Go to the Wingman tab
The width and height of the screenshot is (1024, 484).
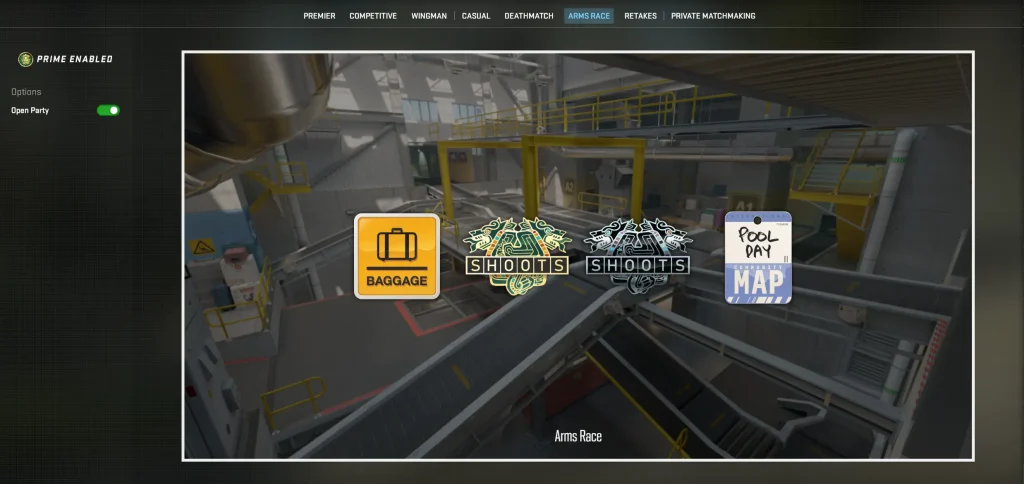tap(429, 16)
